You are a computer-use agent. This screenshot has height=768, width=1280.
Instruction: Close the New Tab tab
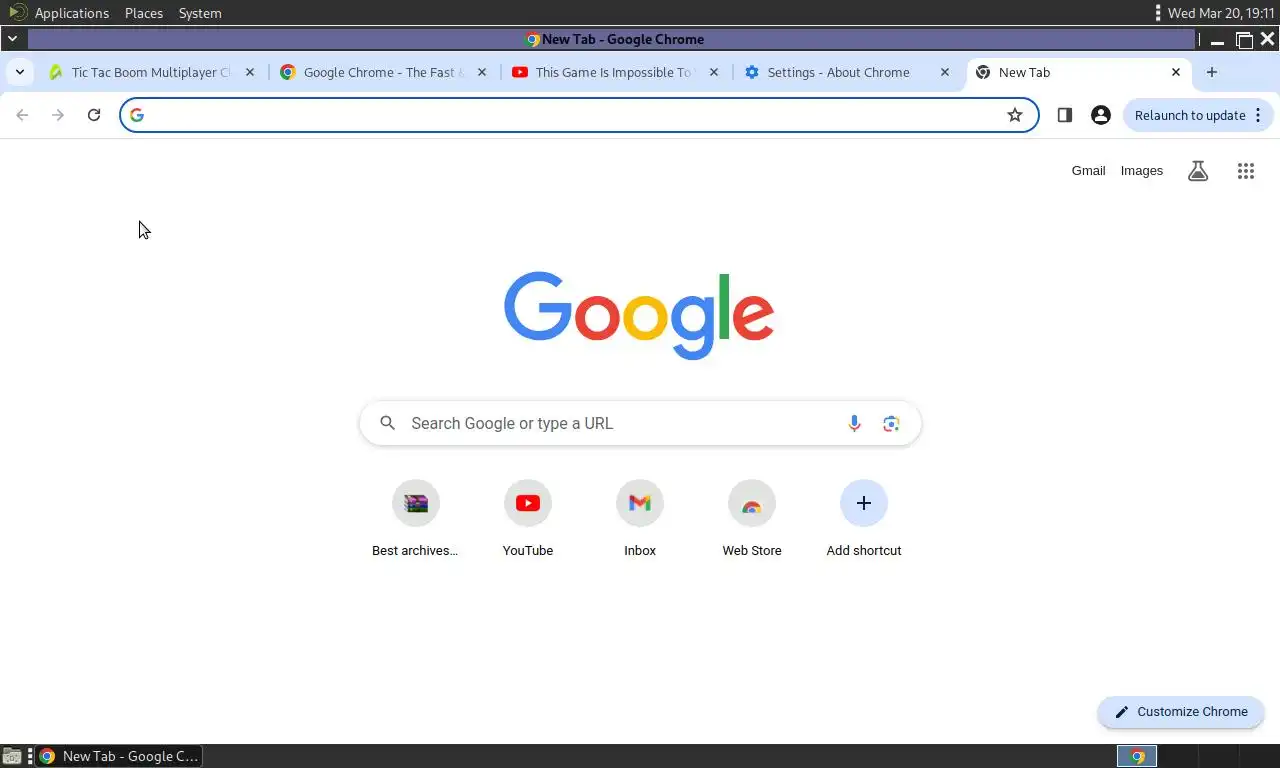pos(1176,72)
